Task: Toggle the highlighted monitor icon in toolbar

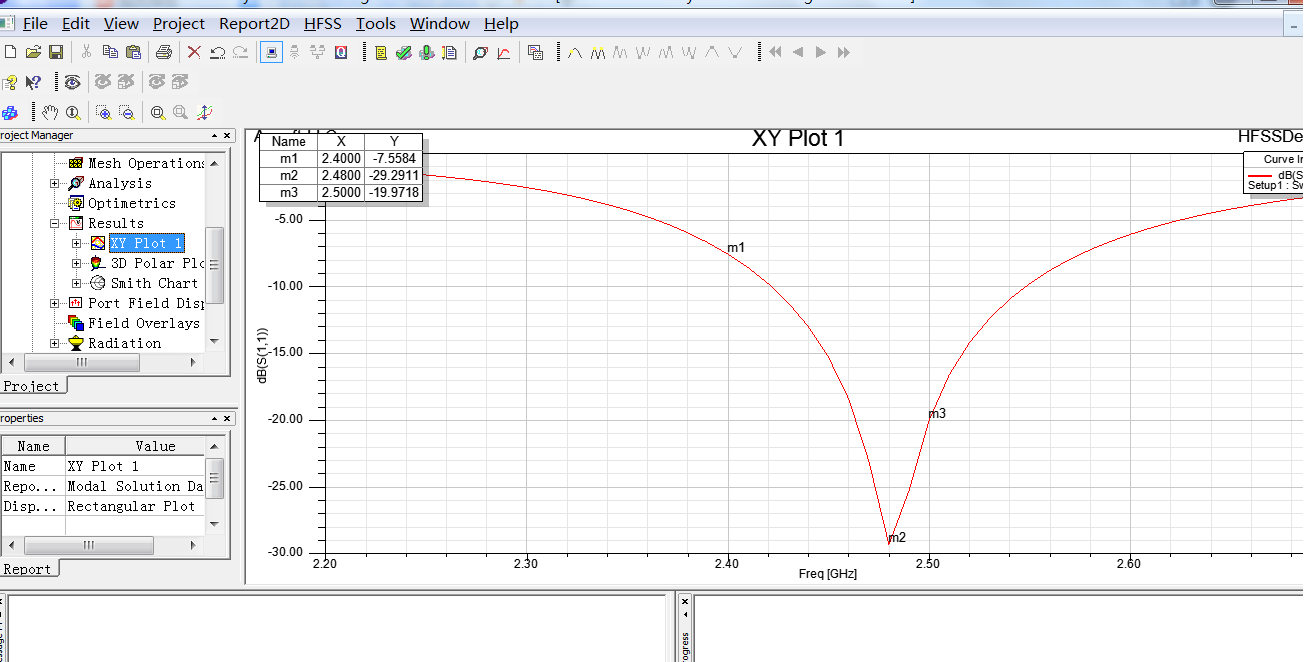Action: [271, 52]
